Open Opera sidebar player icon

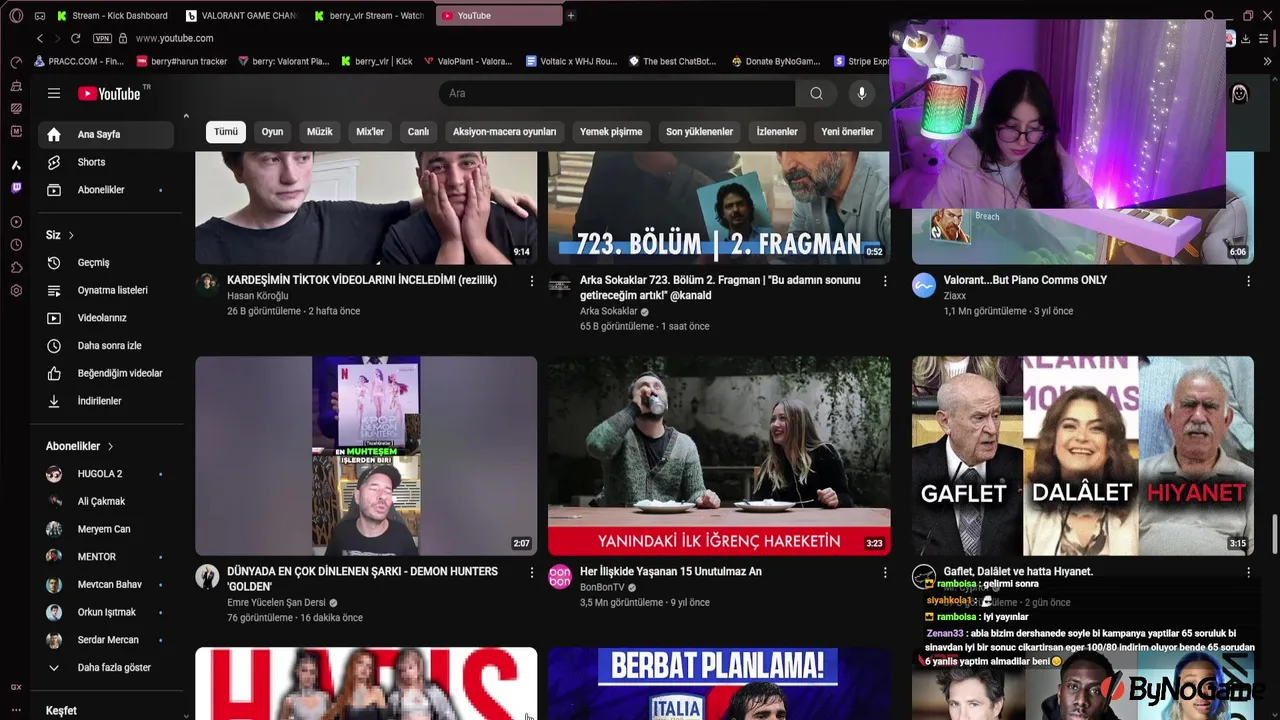click(x=16, y=222)
